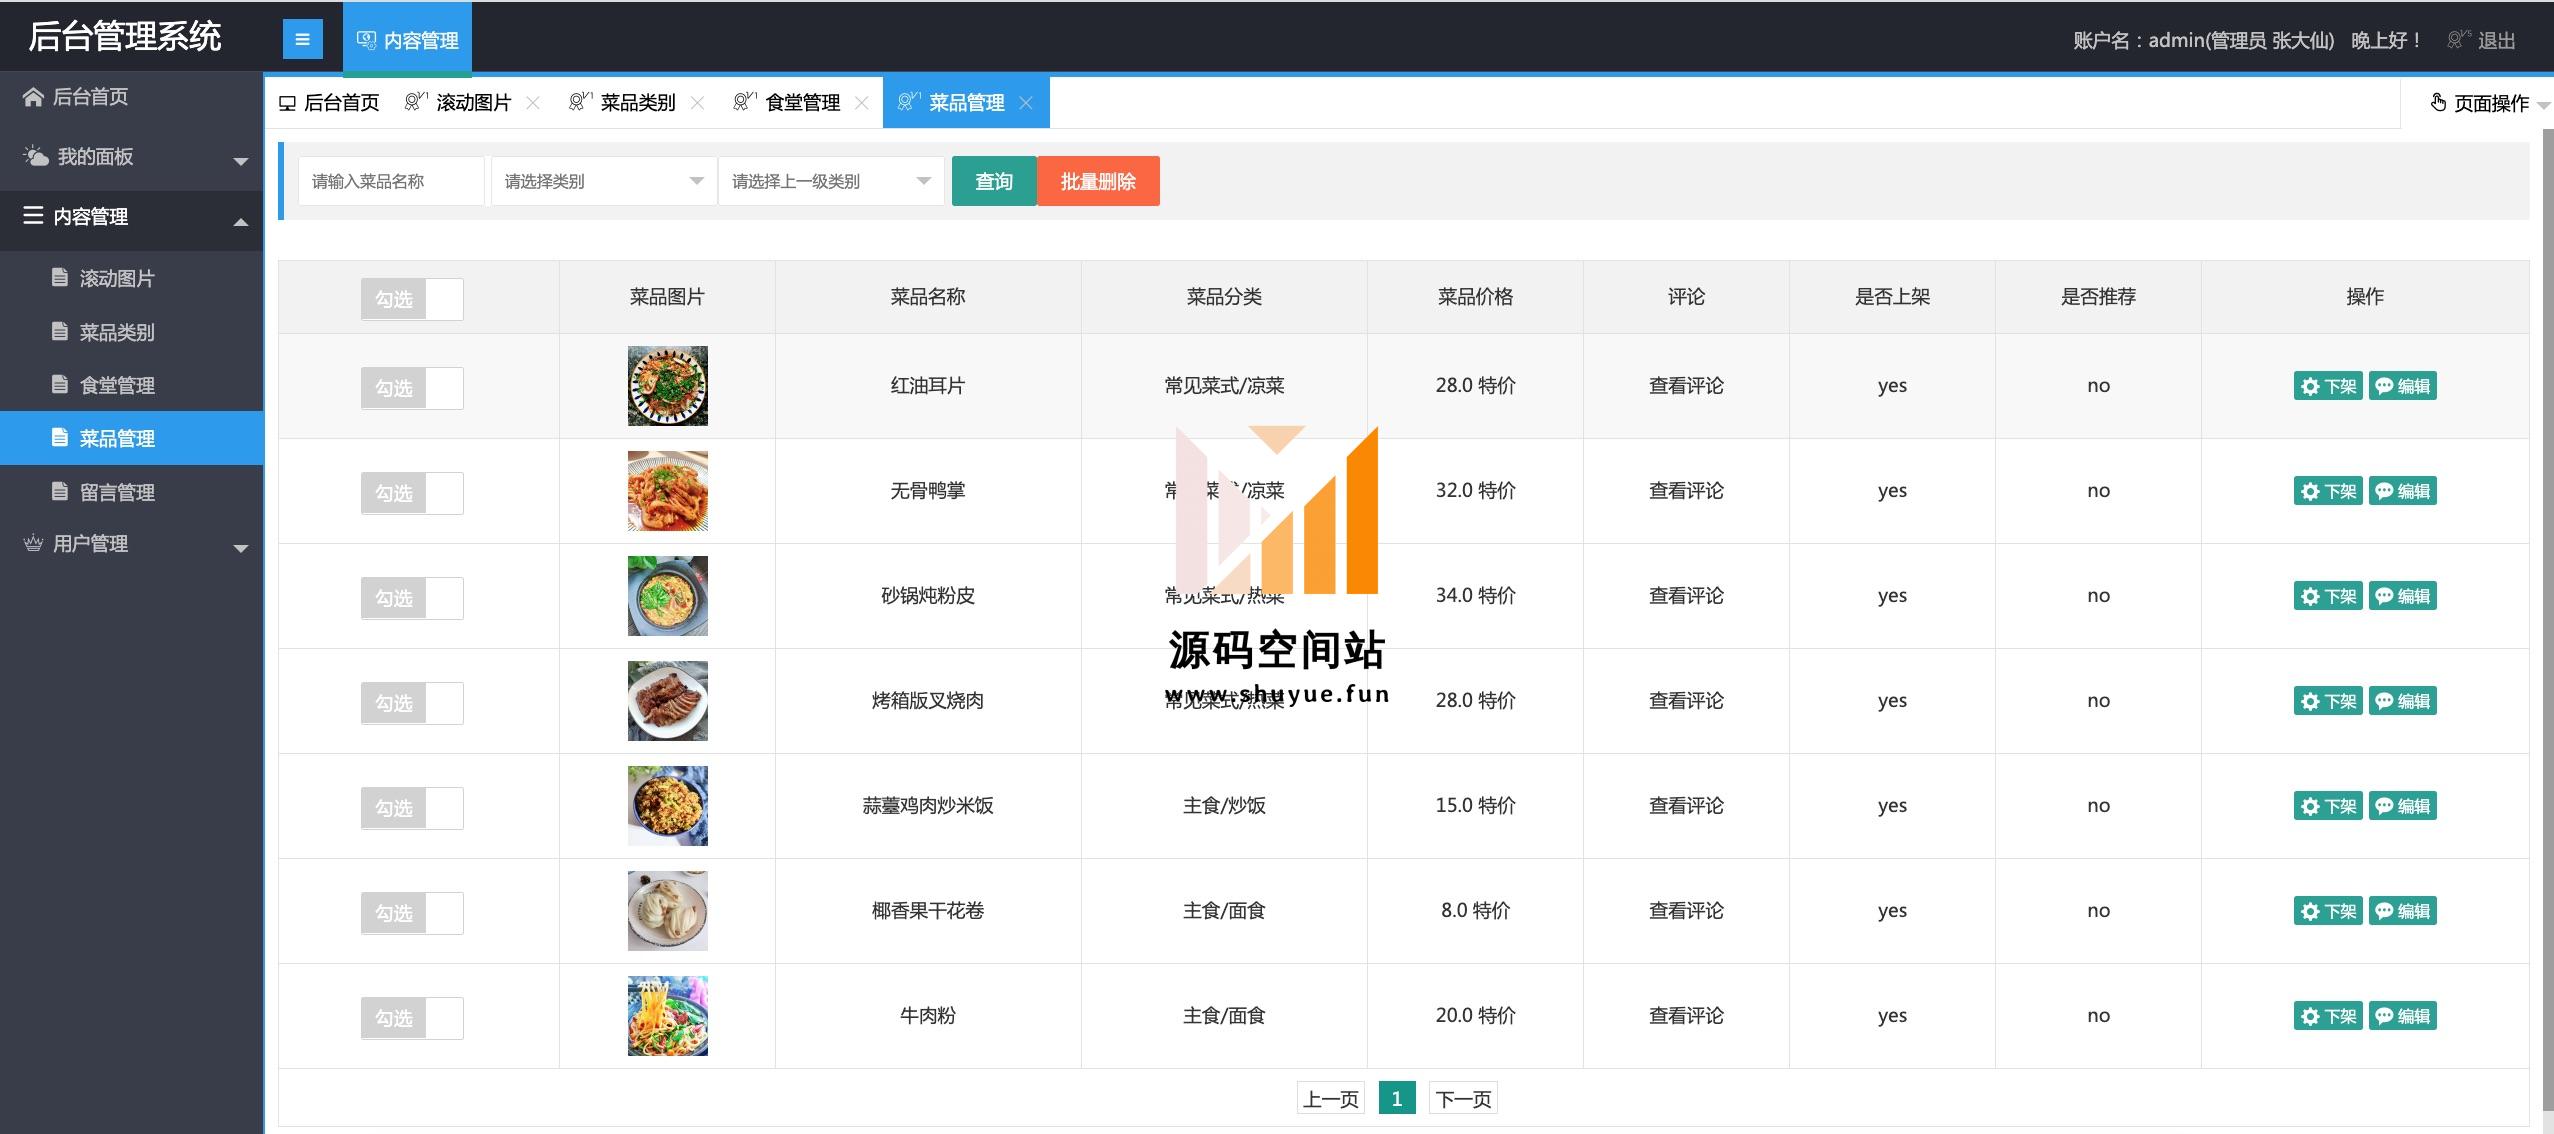This screenshot has height=1134, width=2554.
Task: Switch to the 菜品类别 tab
Action: click(637, 103)
